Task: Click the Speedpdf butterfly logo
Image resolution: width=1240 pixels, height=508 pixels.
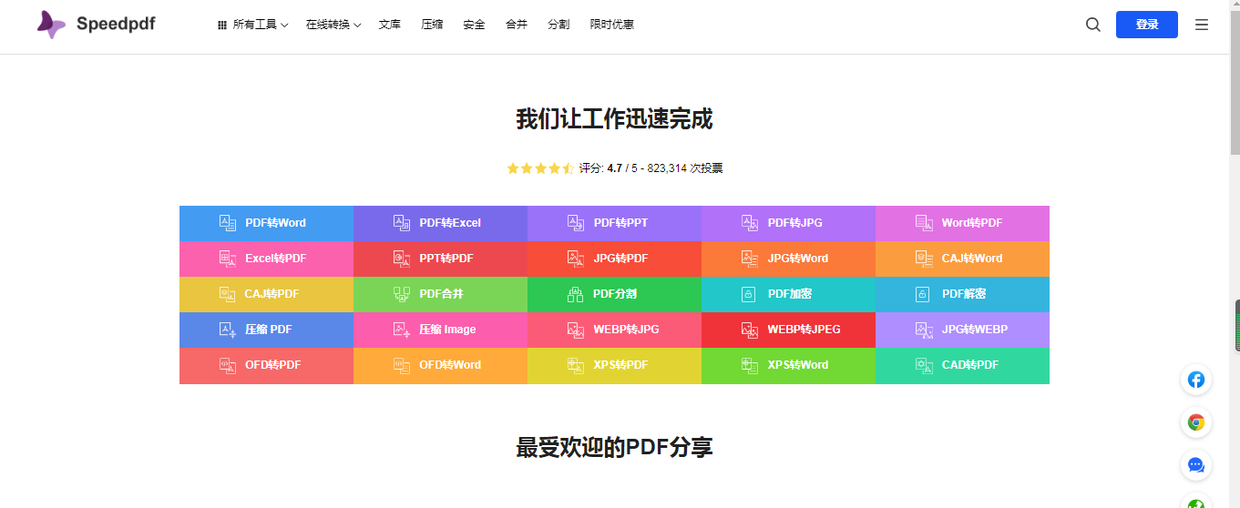Action: point(51,24)
